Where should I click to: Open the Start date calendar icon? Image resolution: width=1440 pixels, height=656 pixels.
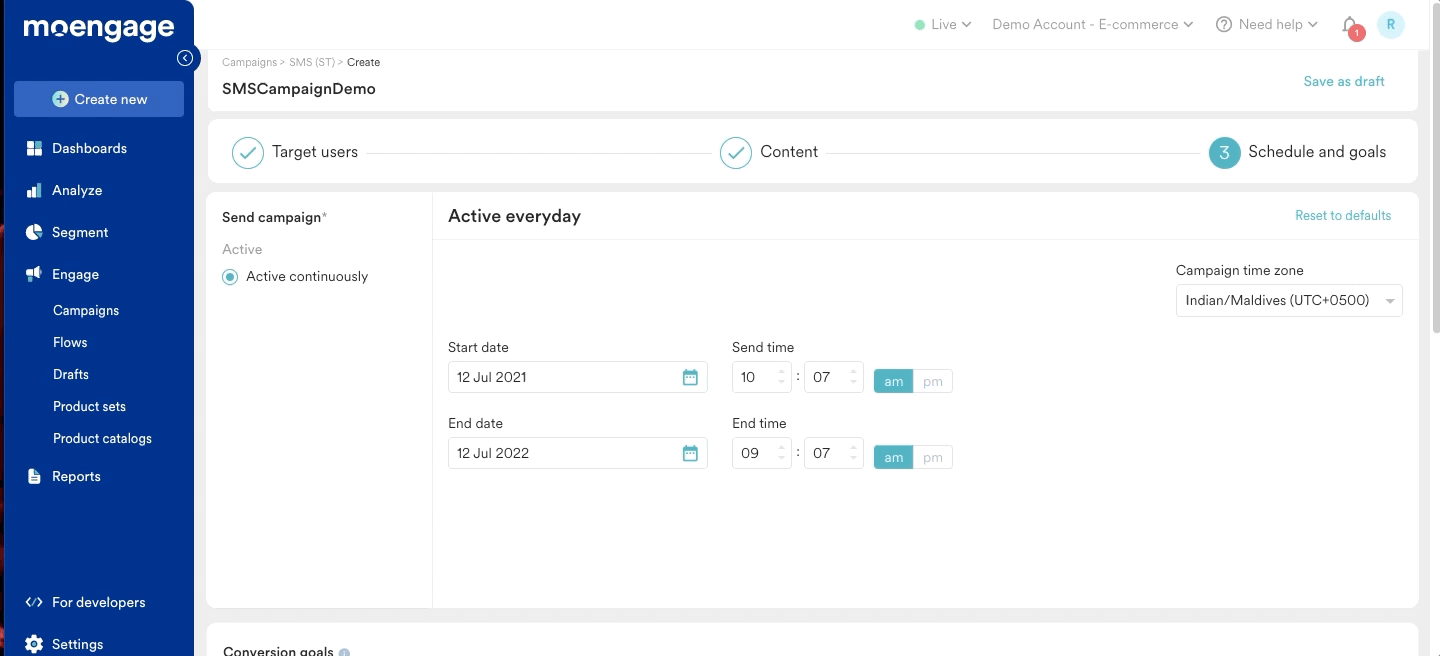690,377
